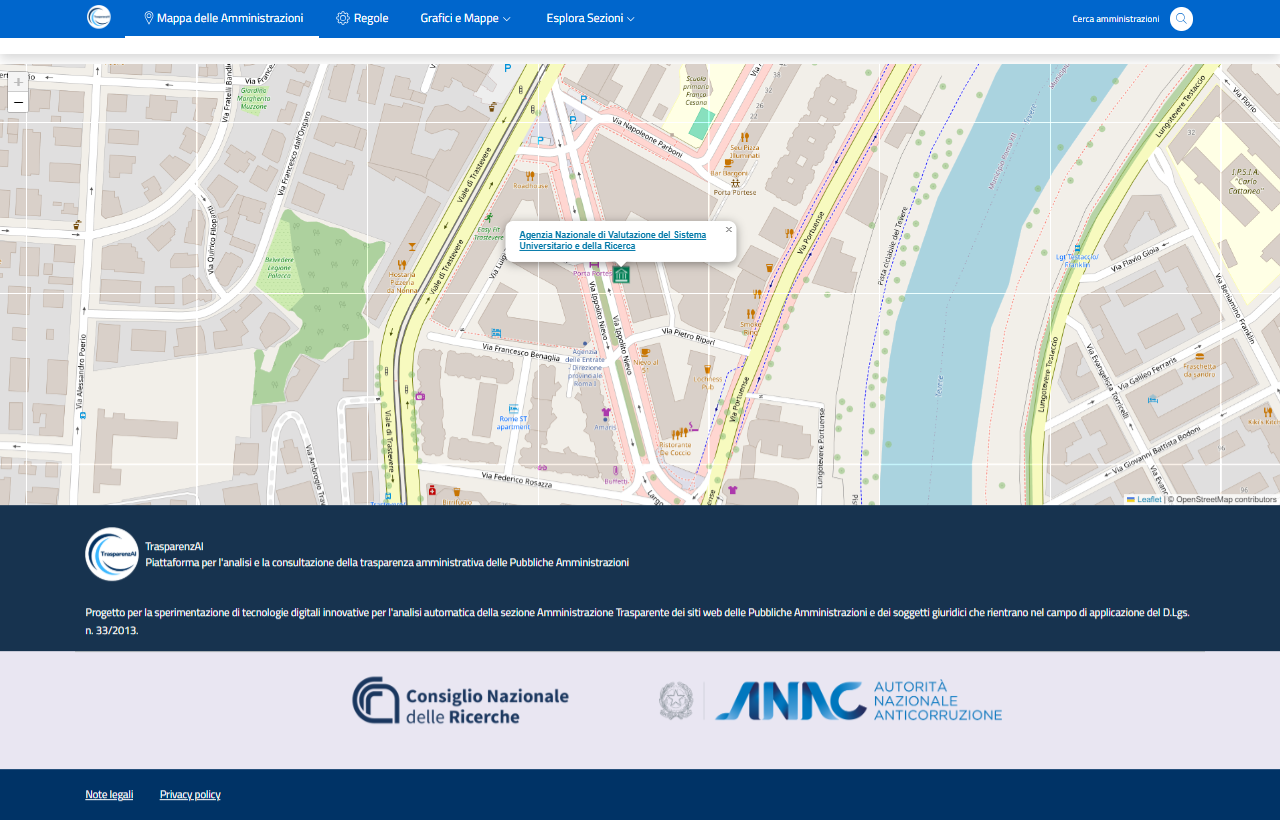The image size is (1280, 820).
Task: Open the Leaflet attribution link
Action: coord(1149,499)
